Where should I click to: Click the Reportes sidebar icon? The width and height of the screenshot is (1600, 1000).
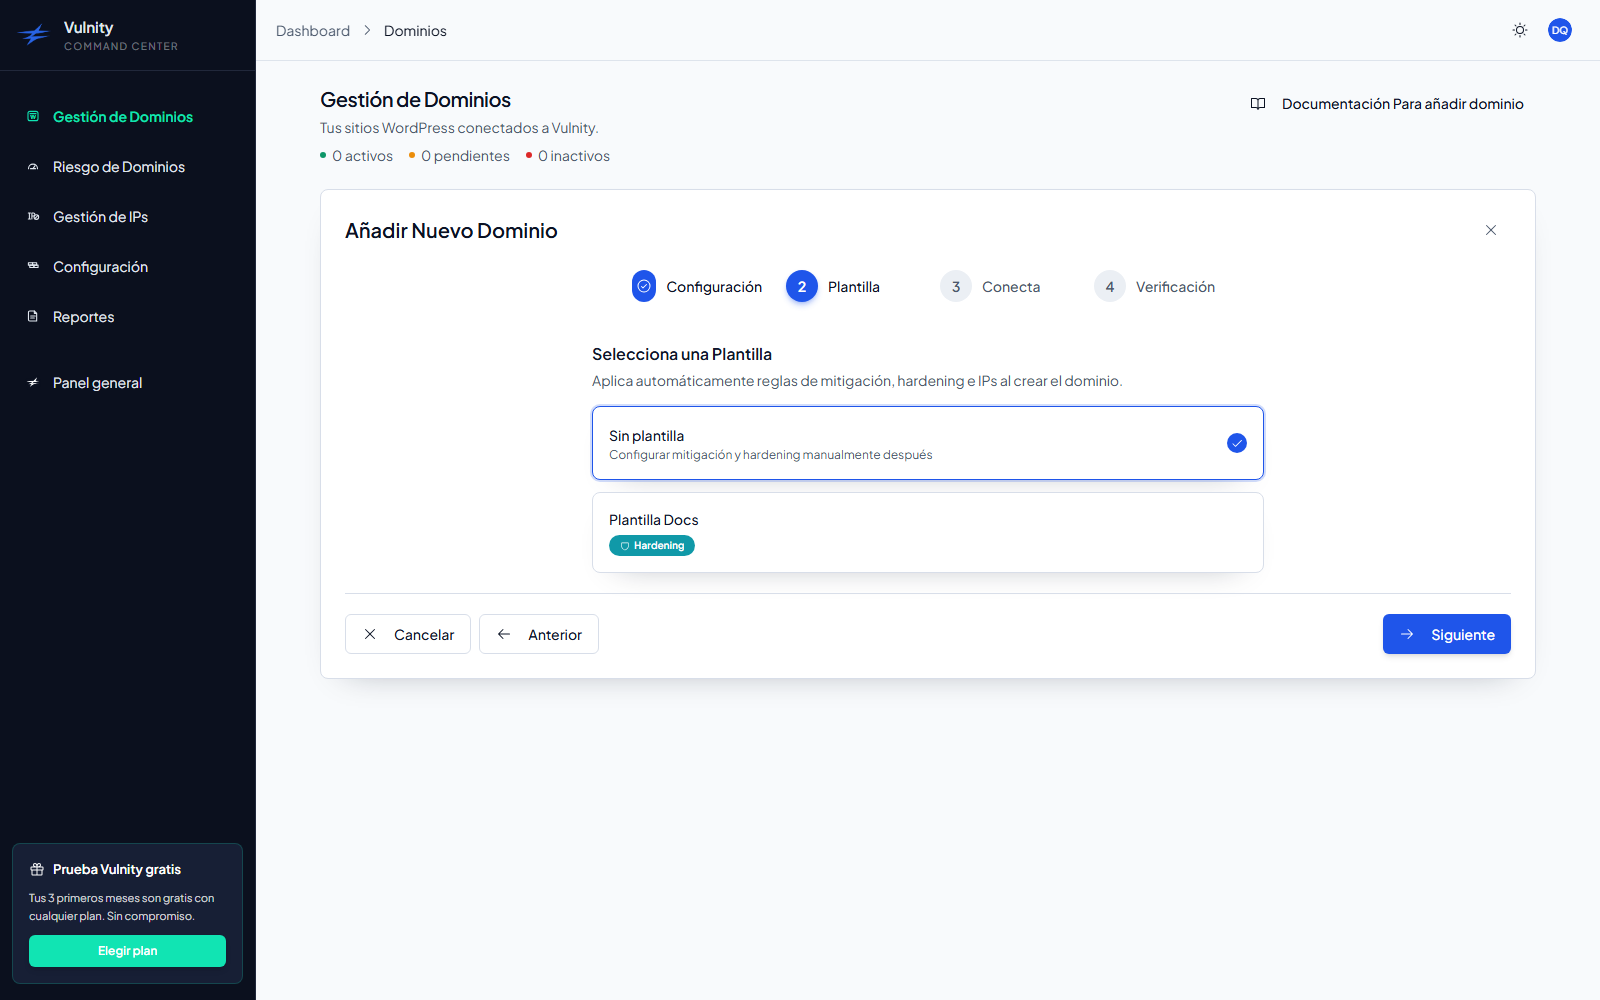pyautogui.click(x=33, y=317)
